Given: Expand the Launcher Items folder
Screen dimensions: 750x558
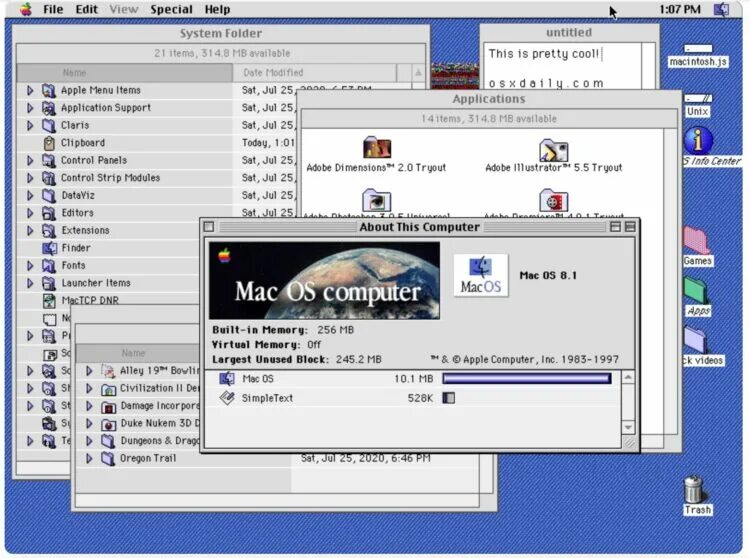Looking at the screenshot, I should coord(30,283).
